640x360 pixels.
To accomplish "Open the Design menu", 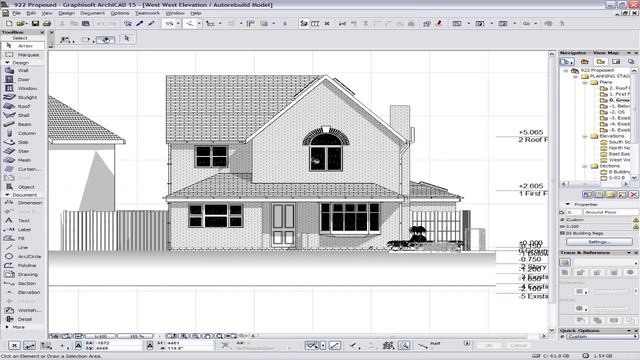I will click(67, 13).
